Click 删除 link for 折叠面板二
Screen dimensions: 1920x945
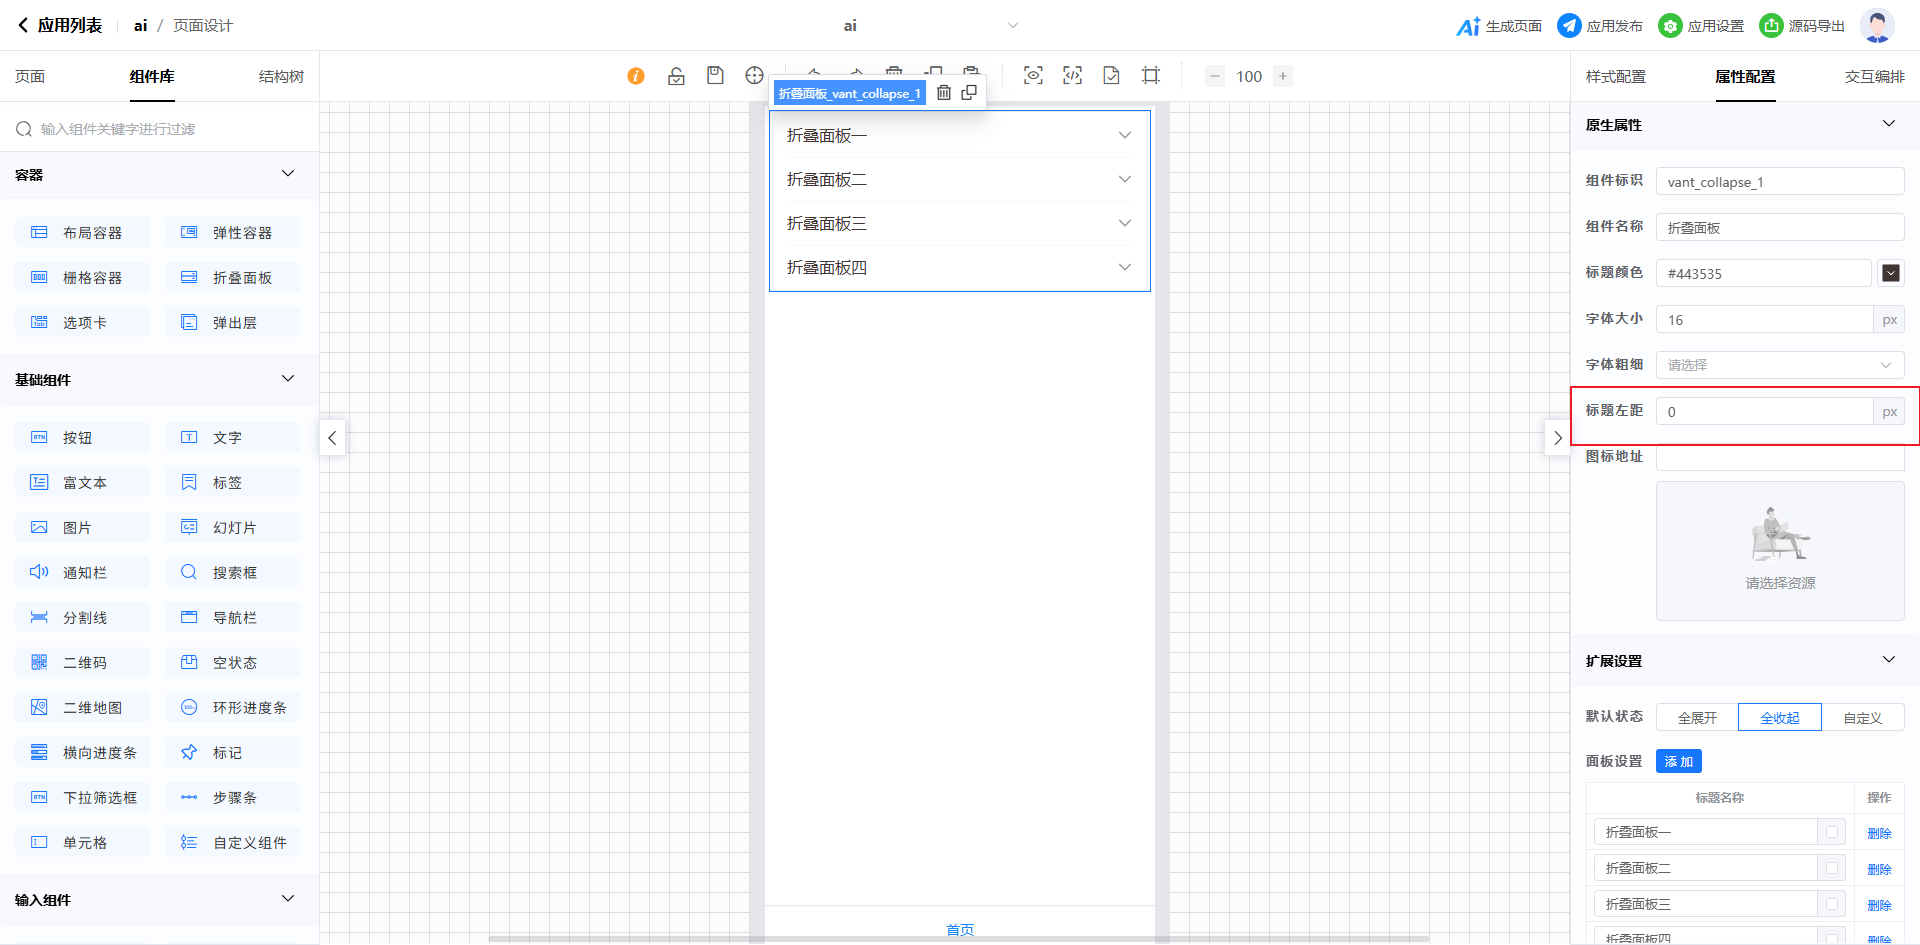coord(1879,869)
